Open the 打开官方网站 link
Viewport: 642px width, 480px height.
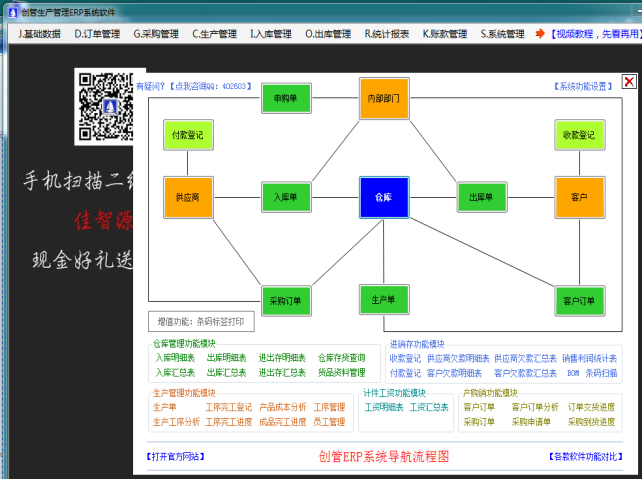coord(176,457)
